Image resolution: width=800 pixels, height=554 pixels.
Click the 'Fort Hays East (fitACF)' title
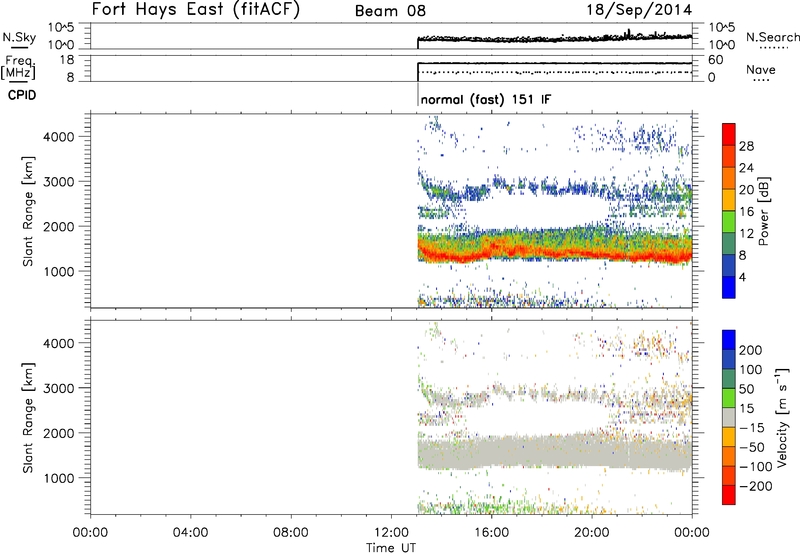[196, 10]
